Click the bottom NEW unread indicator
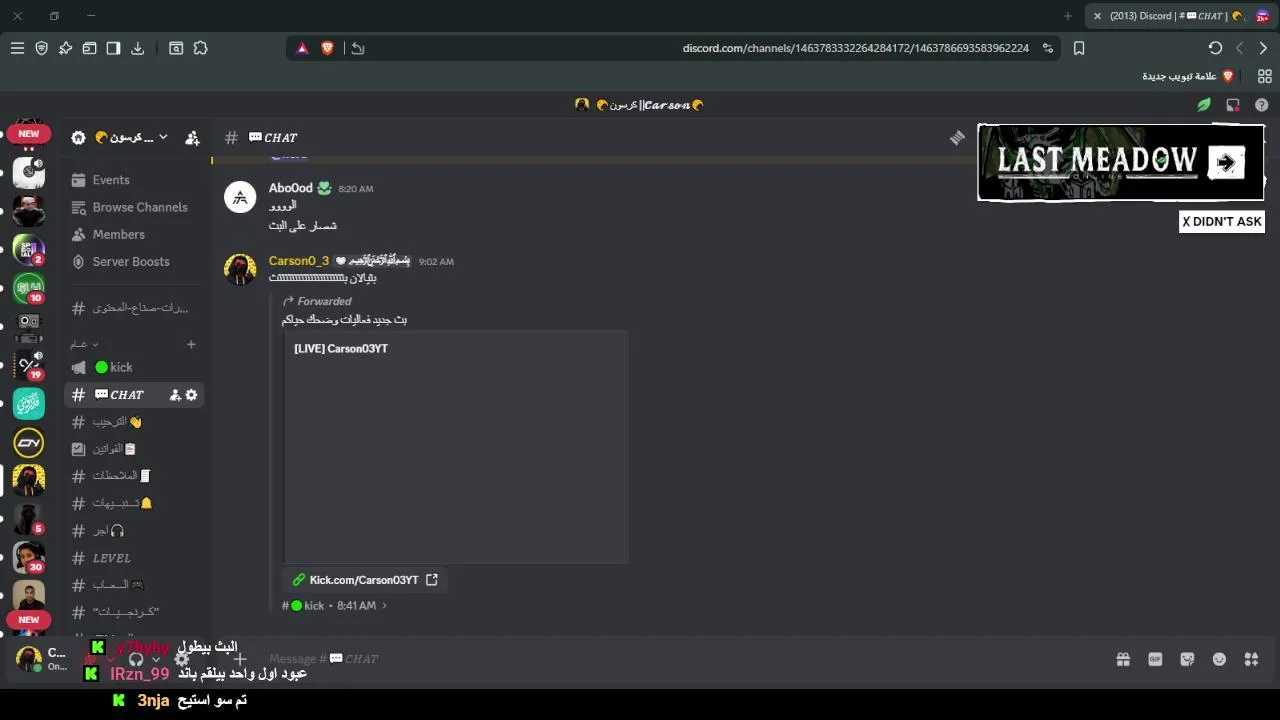1280x720 pixels. [28, 620]
